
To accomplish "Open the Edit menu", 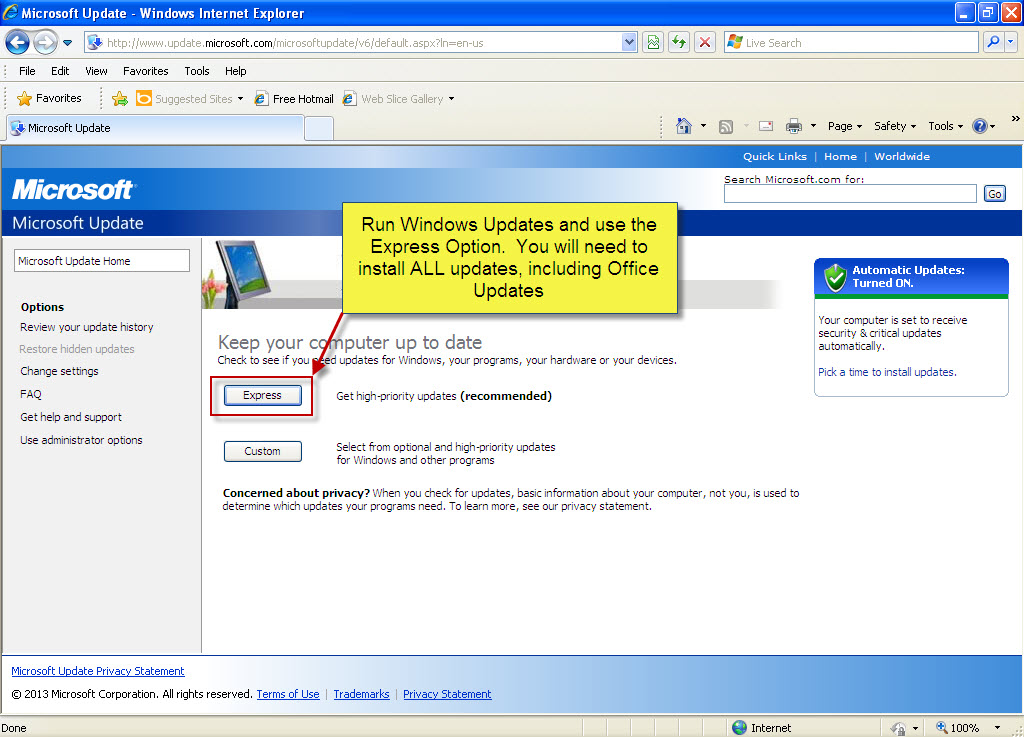I will point(60,71).
